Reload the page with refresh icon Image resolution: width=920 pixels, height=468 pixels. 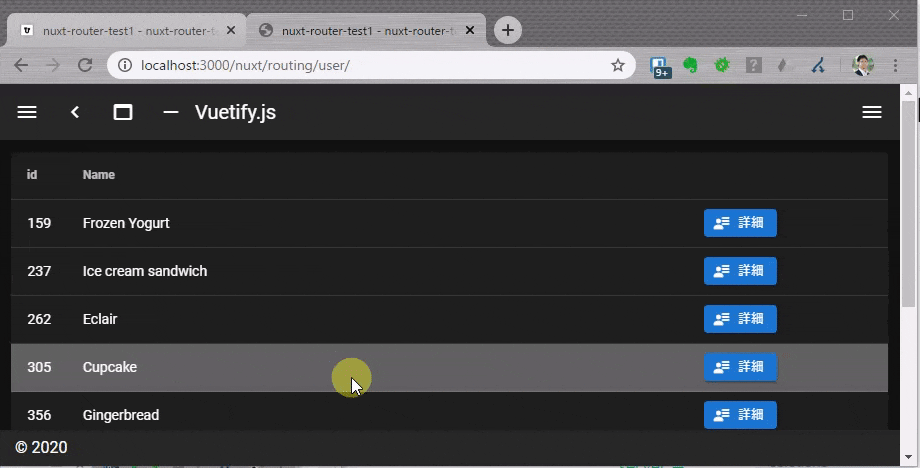tap(85, 65)
